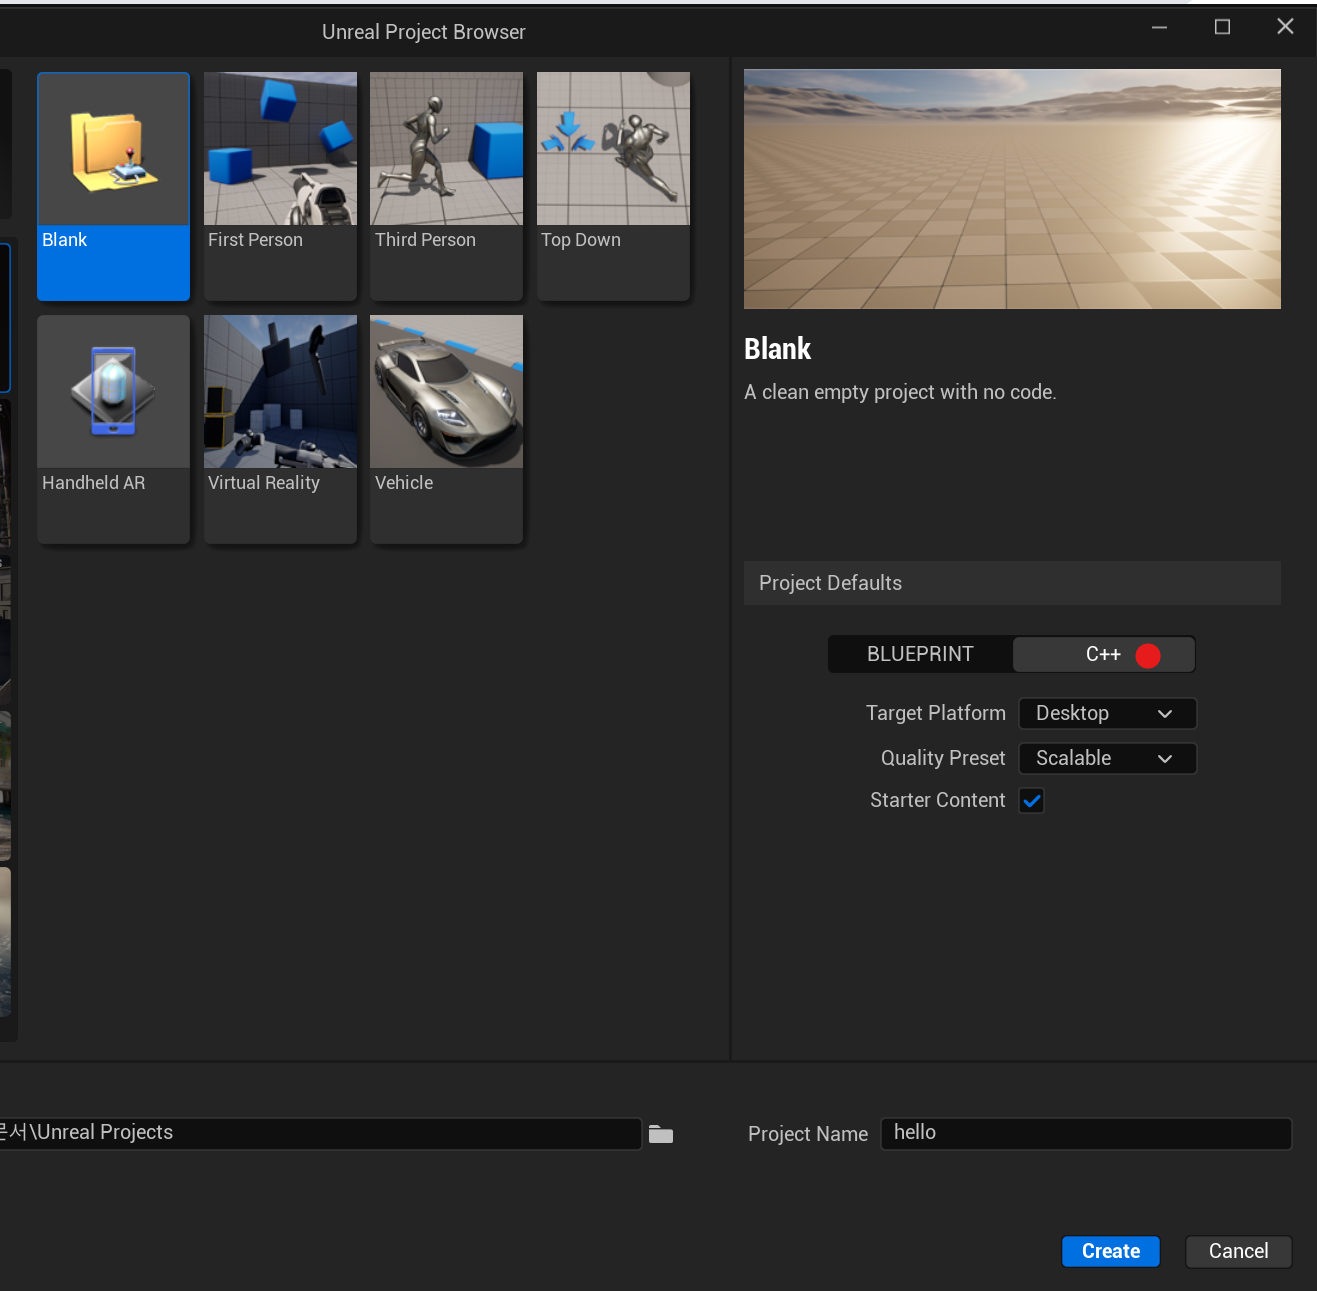Cancel the project browser

[x=1238, y=1251]
